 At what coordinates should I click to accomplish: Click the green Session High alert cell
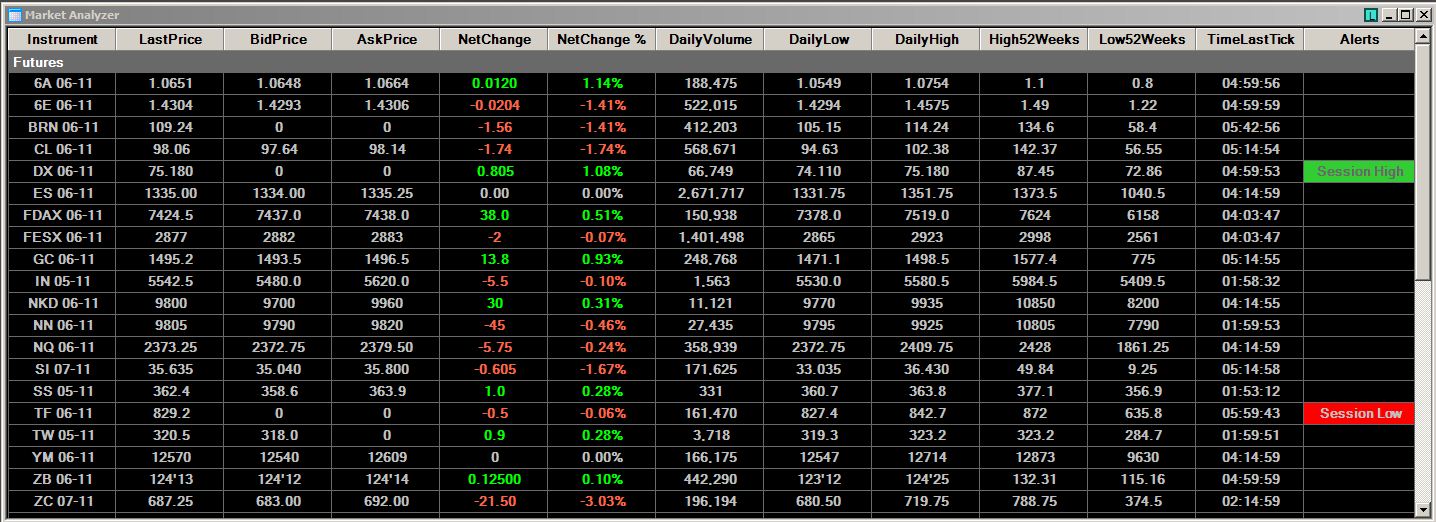[1359, 171]
